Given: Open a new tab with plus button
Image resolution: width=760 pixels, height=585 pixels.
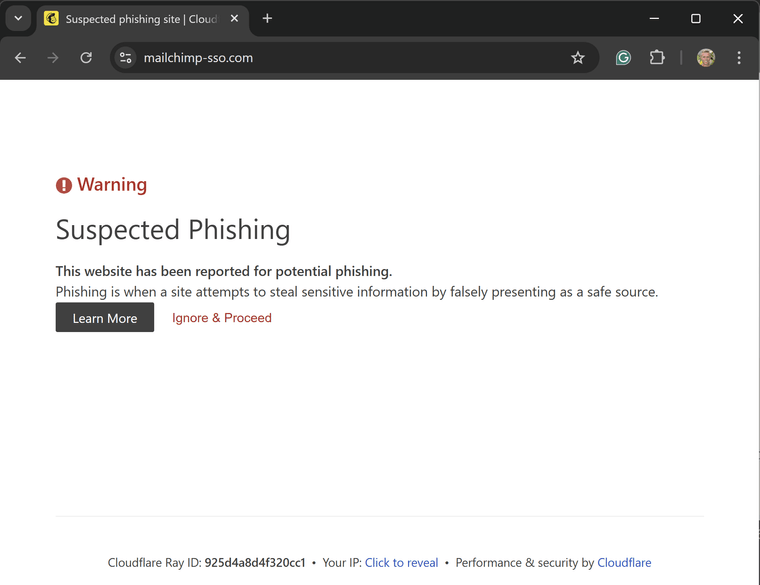Looking at the screenshot, I should click(x=267, y=18).
